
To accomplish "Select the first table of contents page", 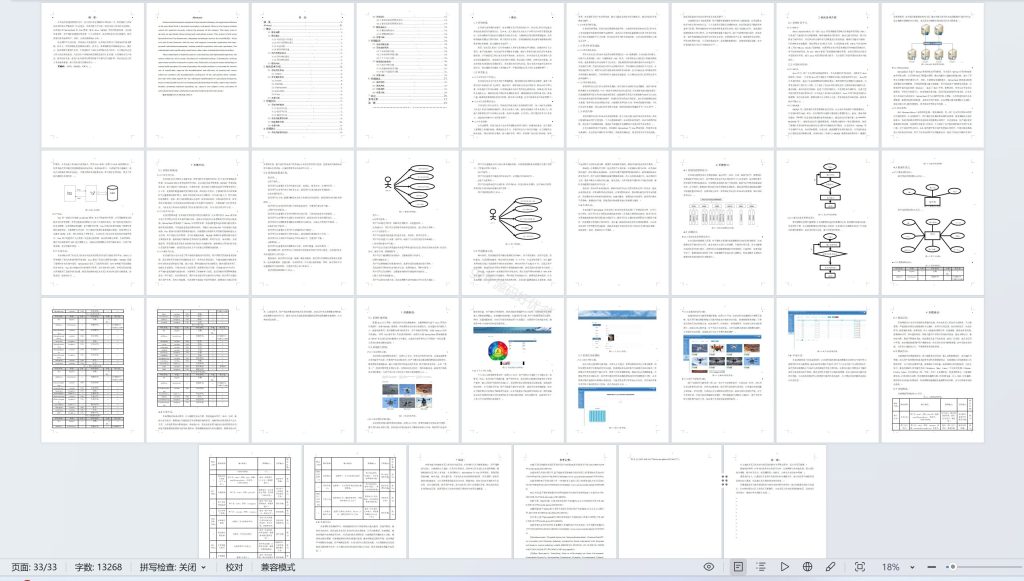I will (x=302, y=75).
